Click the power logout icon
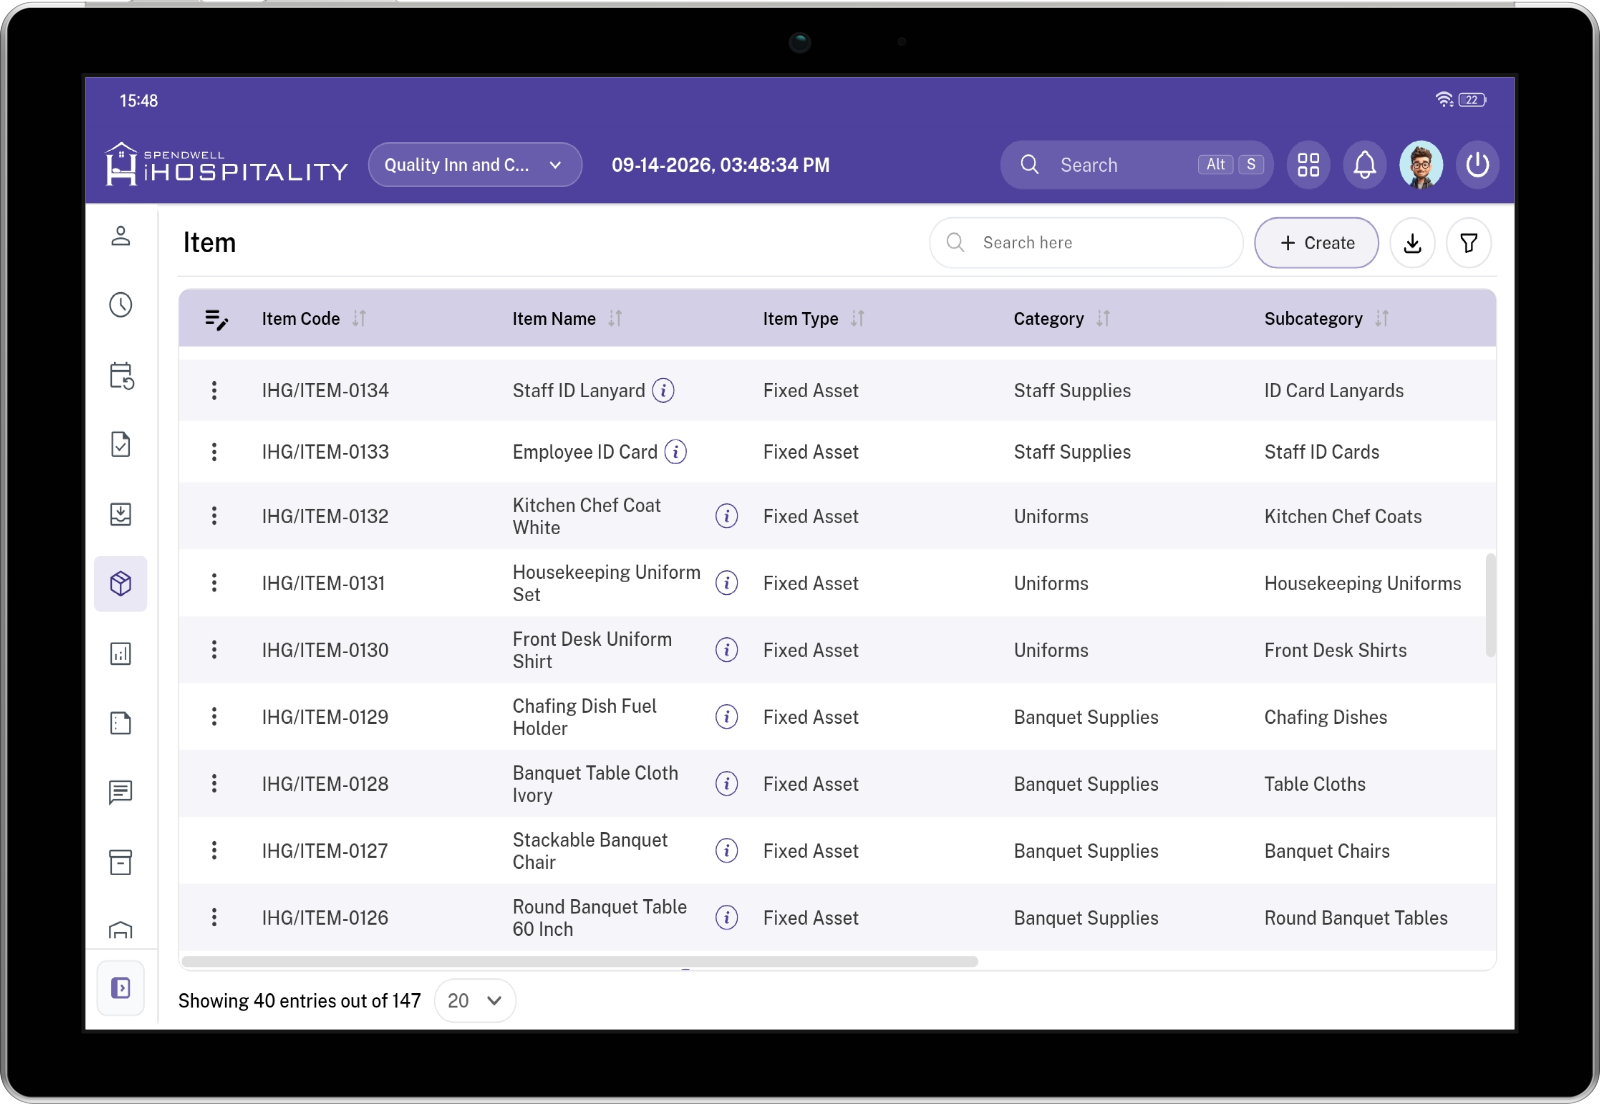The width and height of the screenshot is (1600, 1104). 1477,165
